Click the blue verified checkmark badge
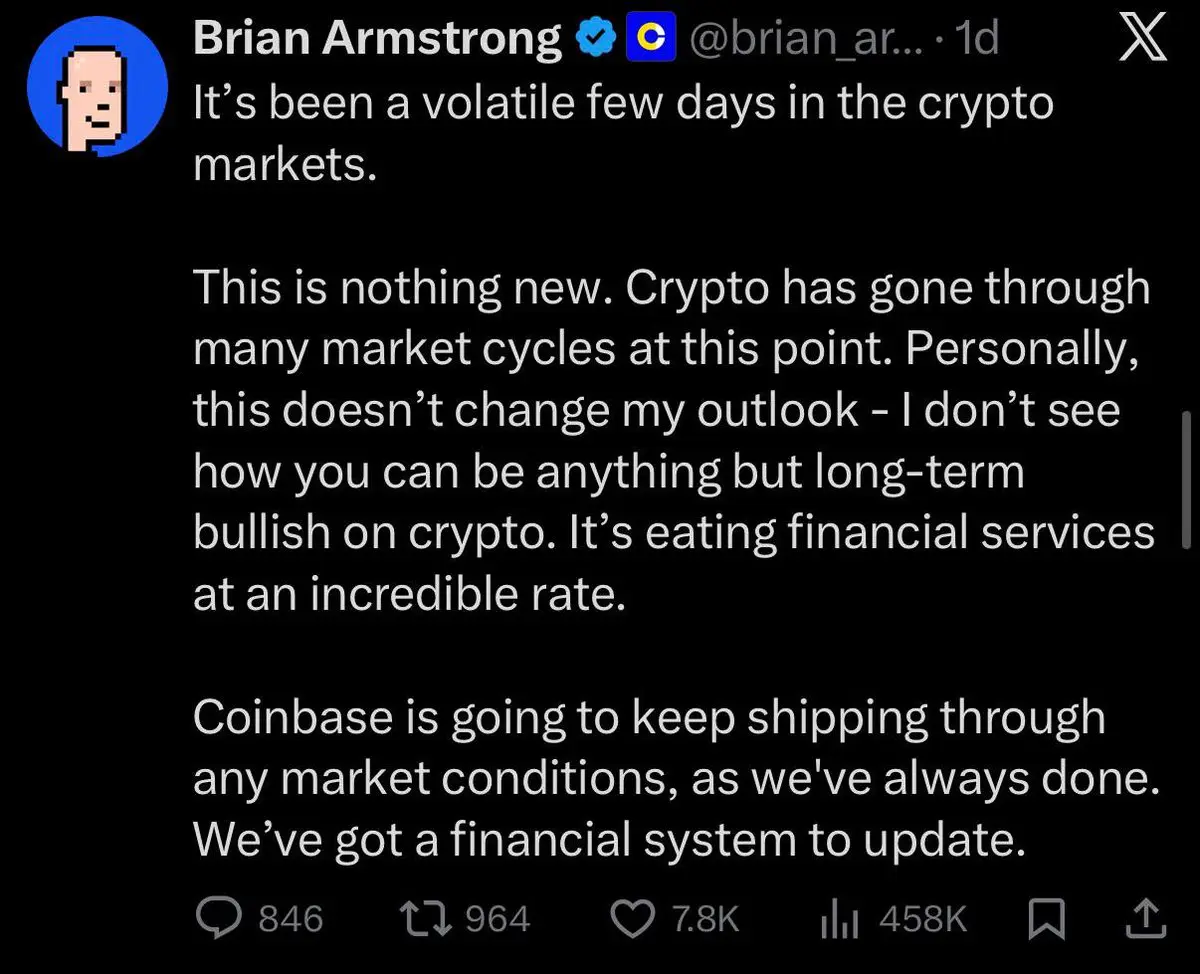Viewport: 1200px width, 974px height. tap(598, 41)
